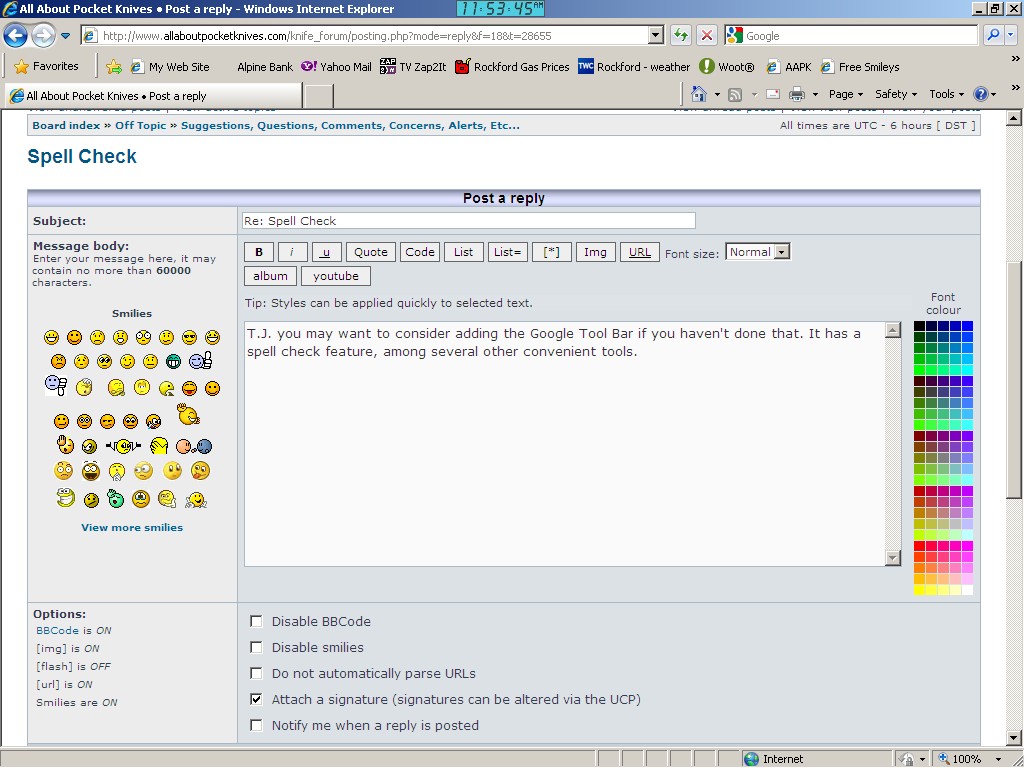Image resolution: width=1024 pixels, height=768 pixels.
Task: Expand the command bar overflow chevron
Action: (x=1015, y=88)
